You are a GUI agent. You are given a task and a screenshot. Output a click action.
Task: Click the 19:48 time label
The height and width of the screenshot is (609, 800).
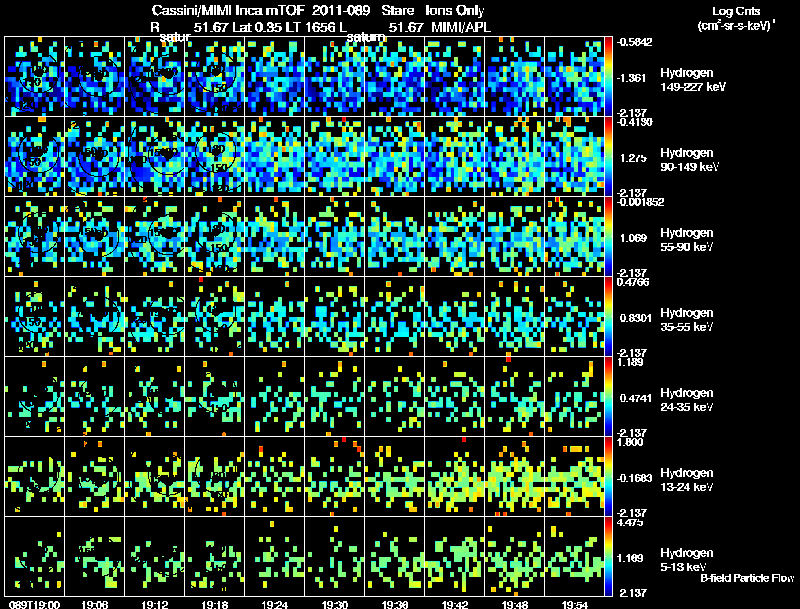tap(514, 605)
